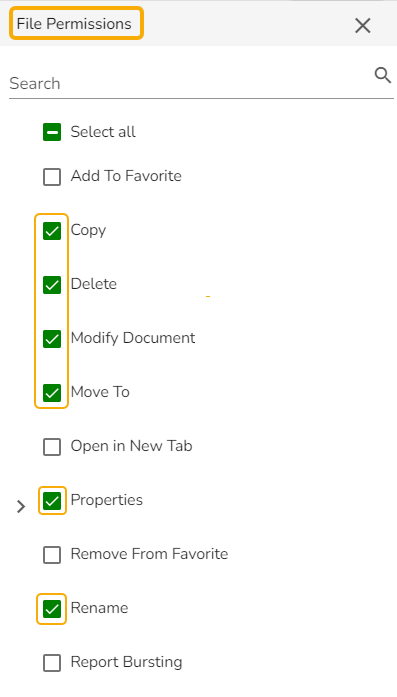Disable the Modify Document checkbox

point(52,339)
